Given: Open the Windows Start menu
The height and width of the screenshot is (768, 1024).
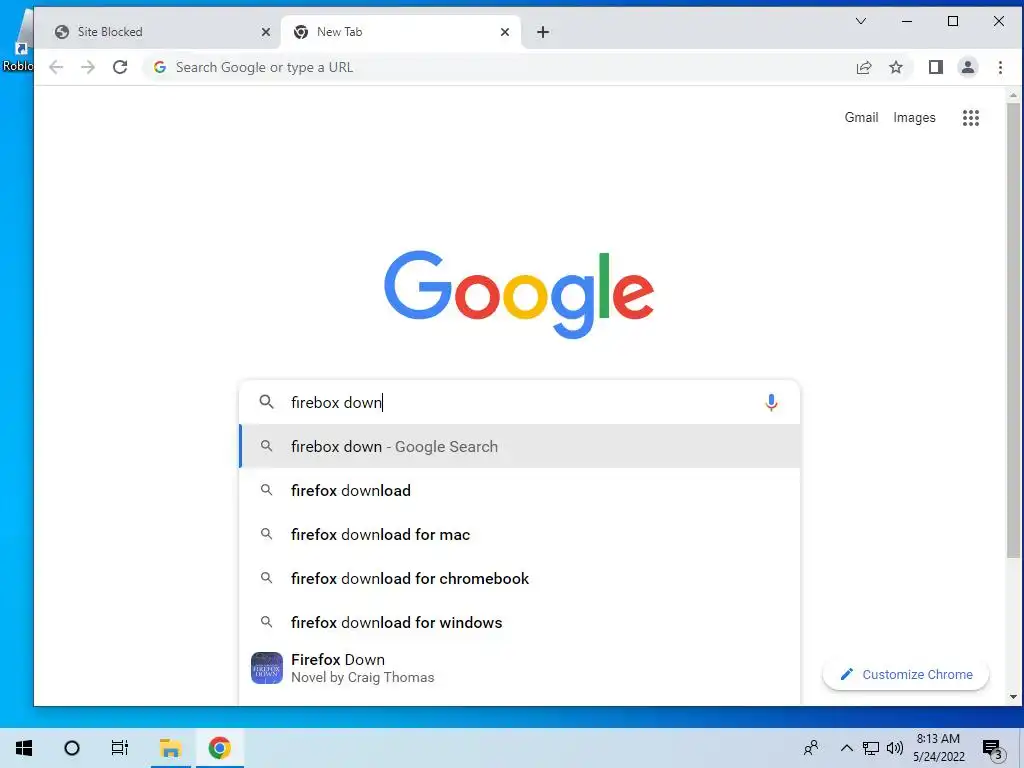Looking at the screenshot, I should click(x=24, y=748).
